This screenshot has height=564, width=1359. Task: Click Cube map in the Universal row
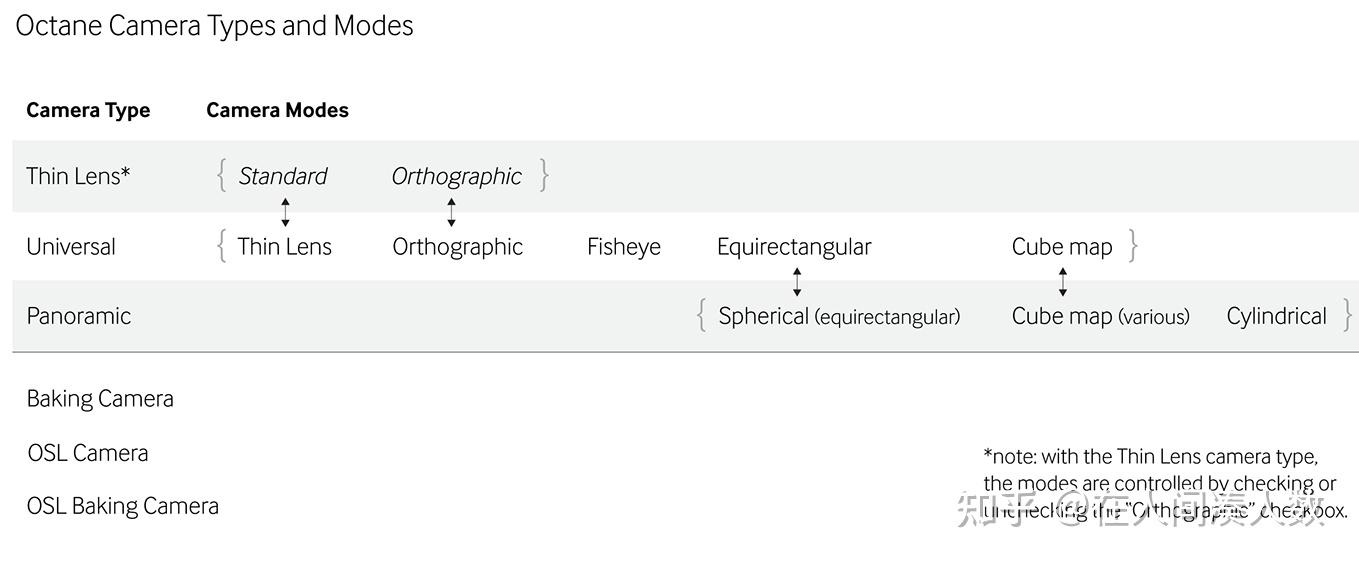click(1061, 246)
